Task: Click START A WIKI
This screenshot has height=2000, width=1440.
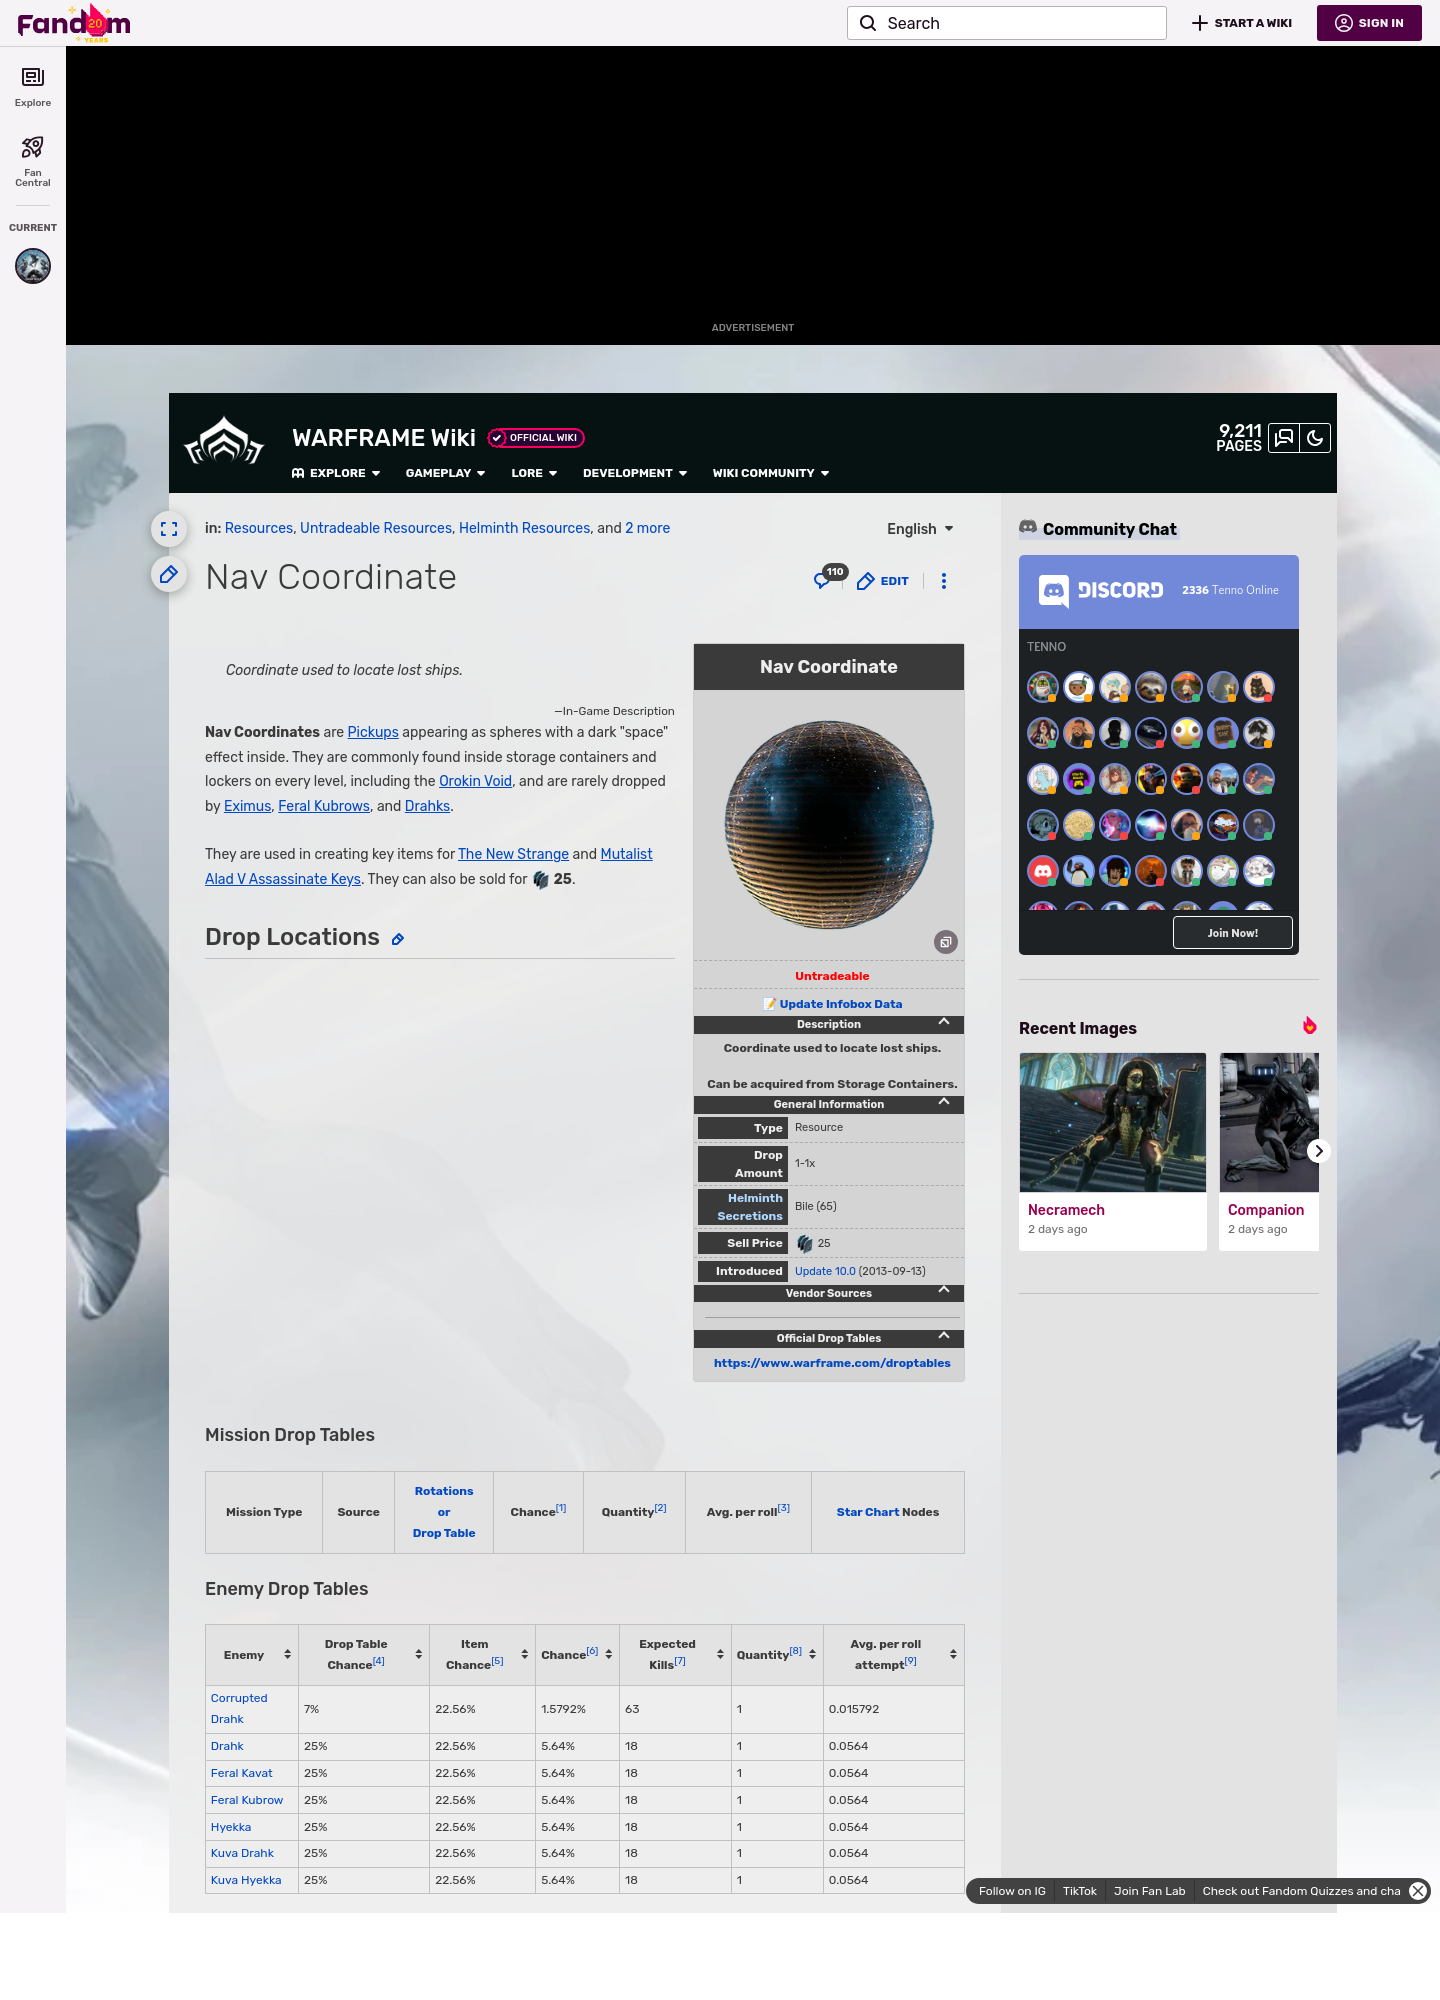Action: click(1242, 23)
